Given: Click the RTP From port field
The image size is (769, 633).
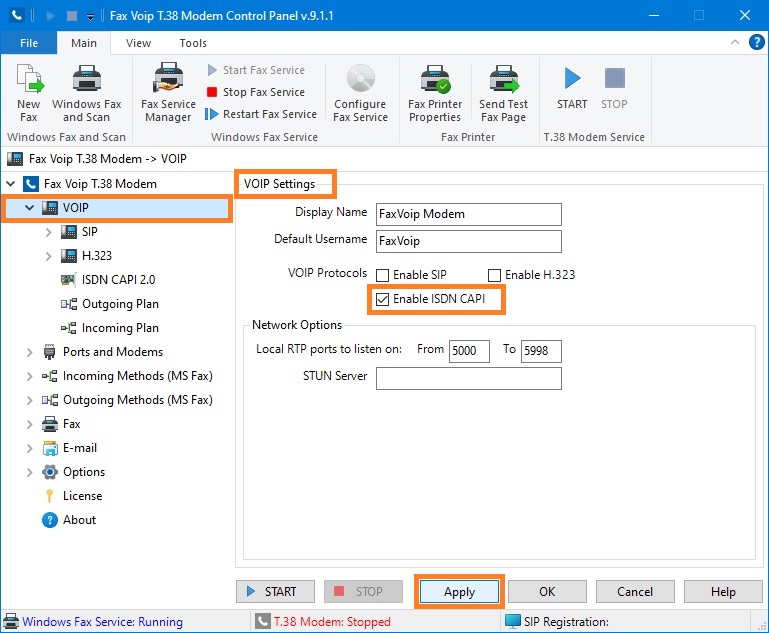Looking at the screenshot, I should (469, 351).
